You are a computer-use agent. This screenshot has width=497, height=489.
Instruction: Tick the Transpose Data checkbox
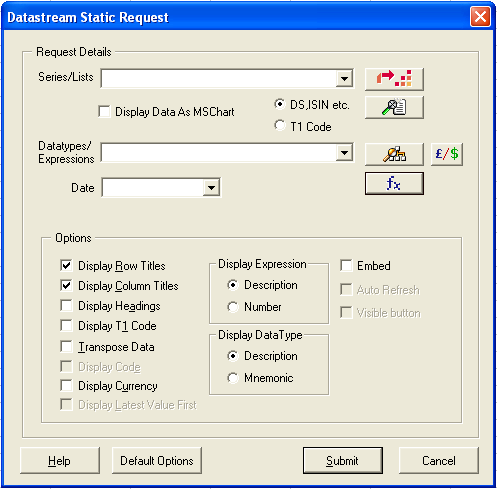click(66, 347)
